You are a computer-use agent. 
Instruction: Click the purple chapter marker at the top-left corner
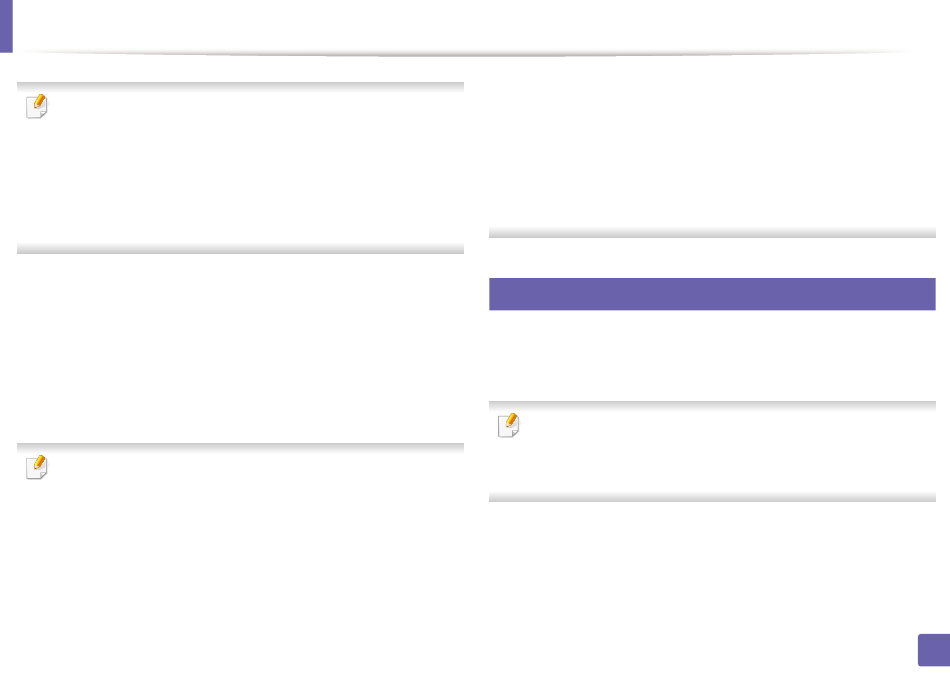[x=6, y=26]
